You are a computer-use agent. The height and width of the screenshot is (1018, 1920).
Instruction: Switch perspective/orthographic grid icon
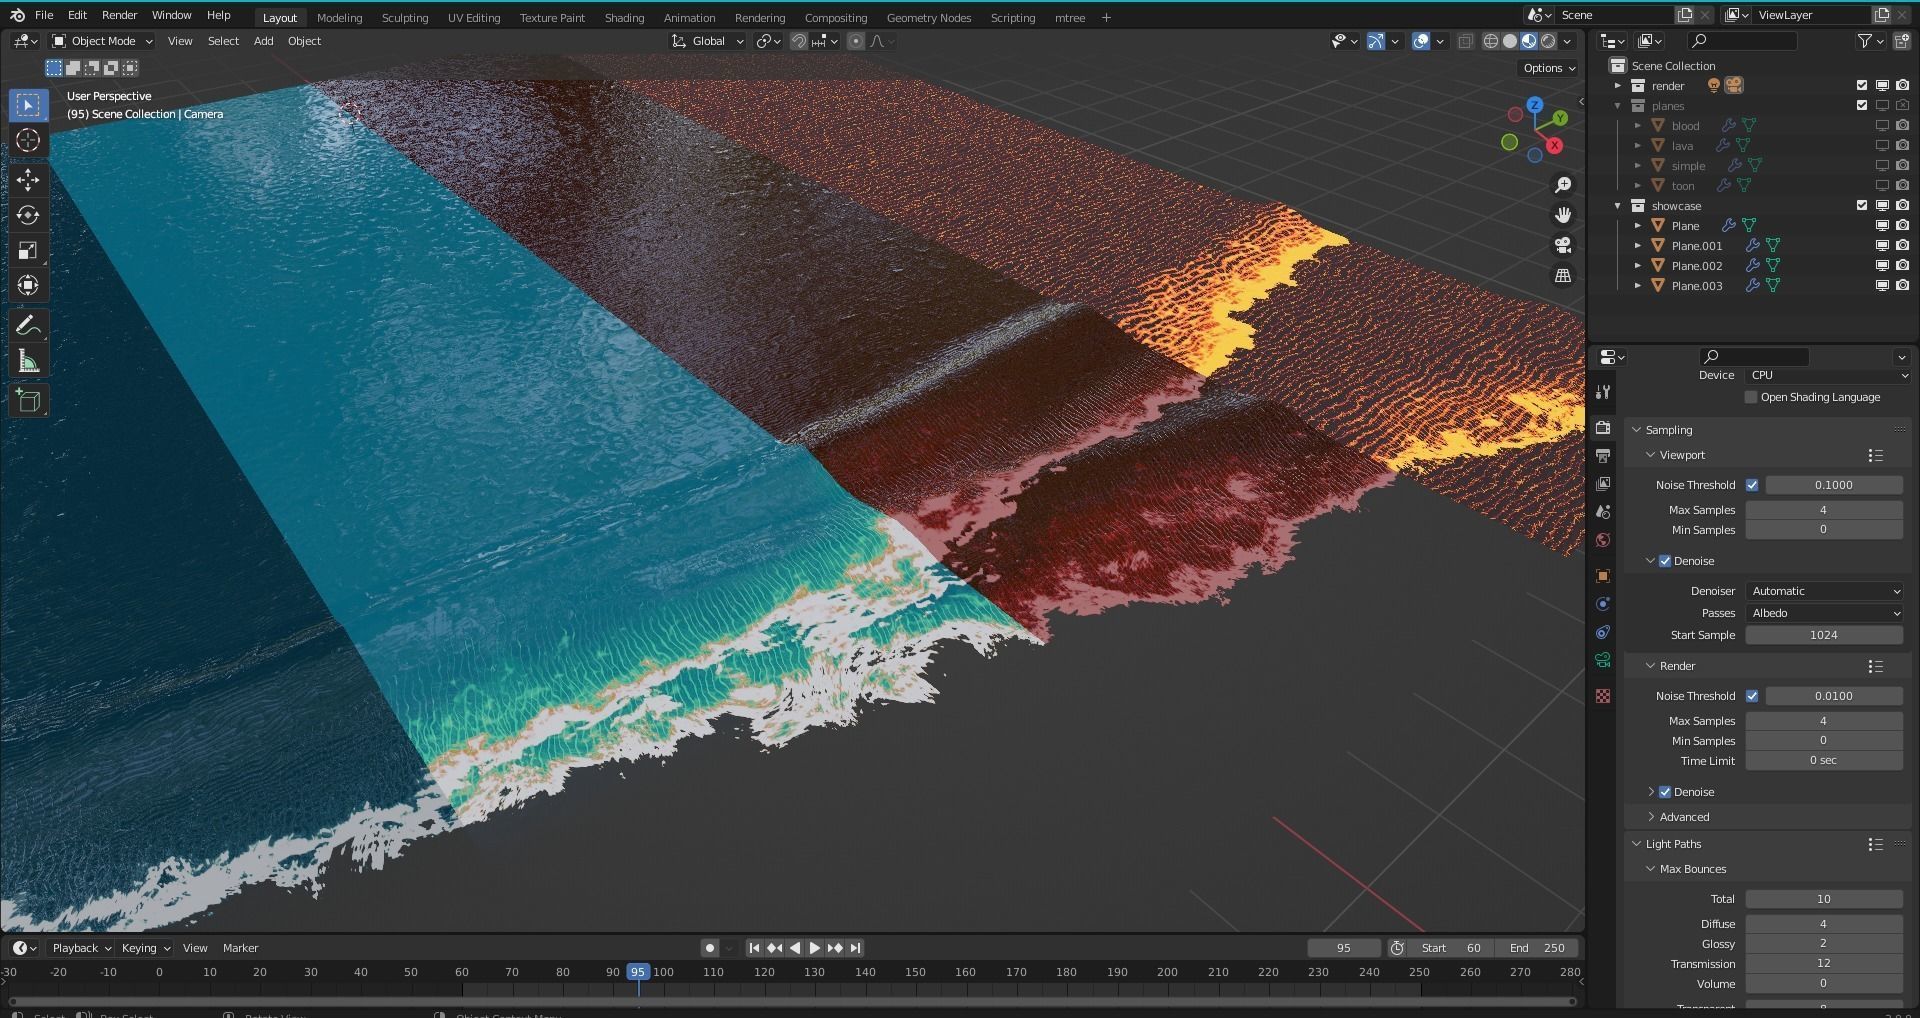[x=1563, y=275]
